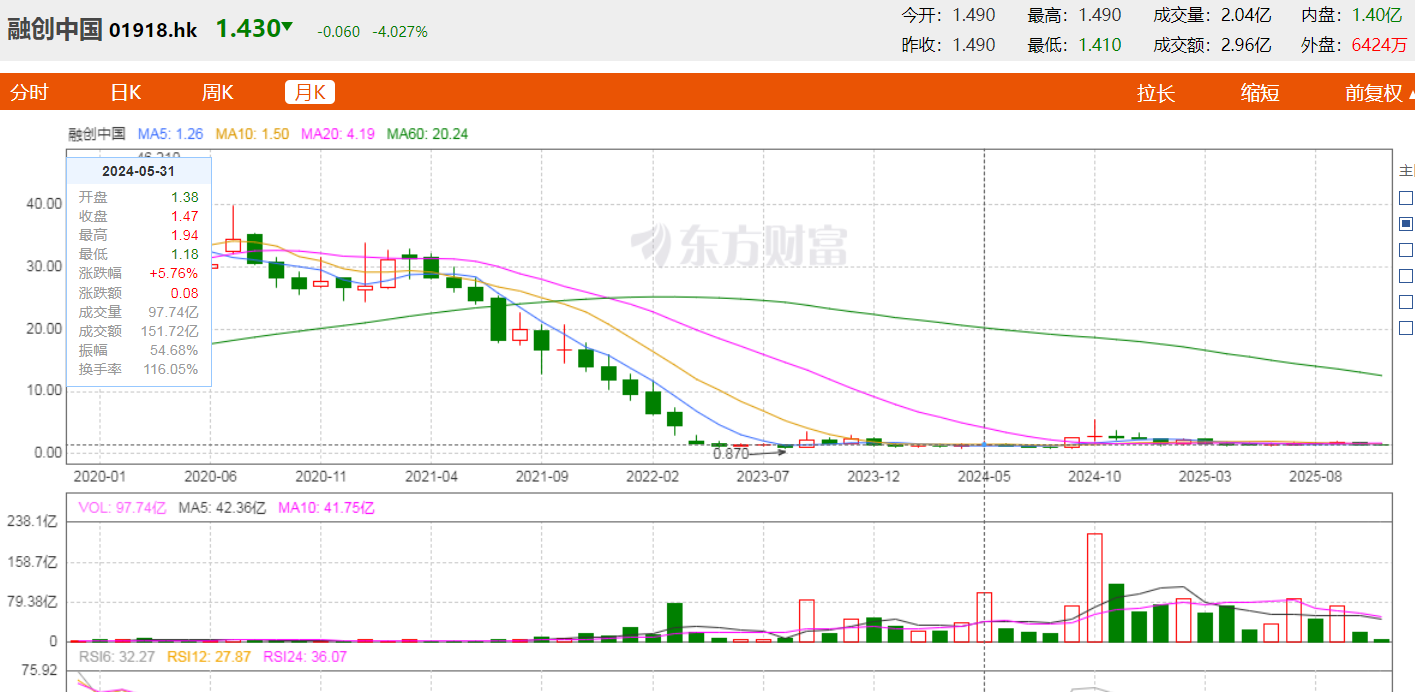
Task: Click the green down-triangle beside price 1.430
Action: pos(288,27)
